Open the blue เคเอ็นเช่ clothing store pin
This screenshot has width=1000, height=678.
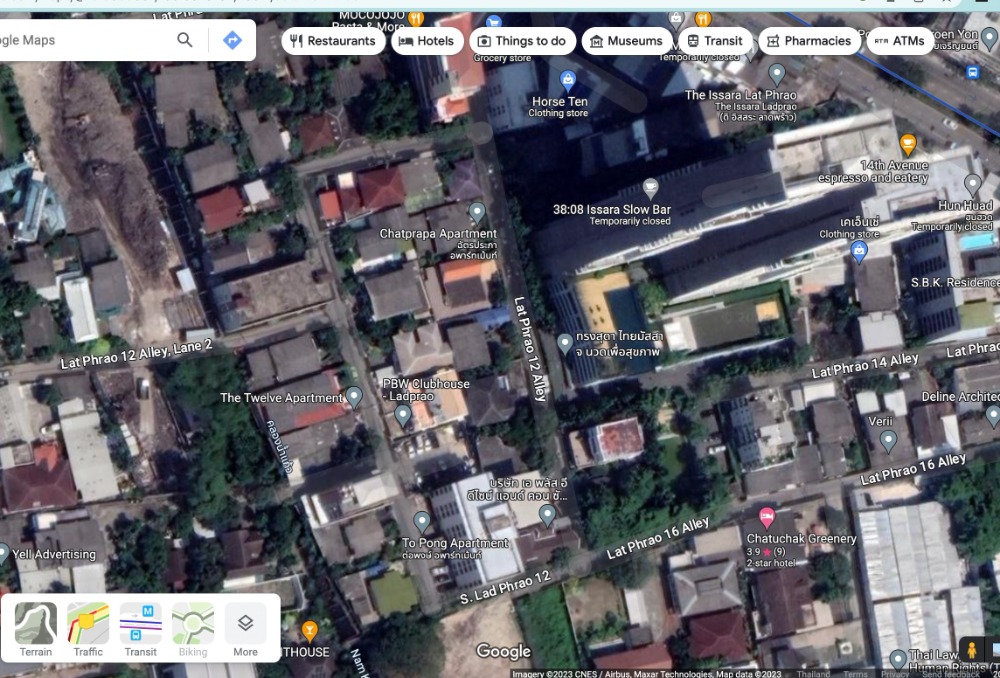click(859, 251)
